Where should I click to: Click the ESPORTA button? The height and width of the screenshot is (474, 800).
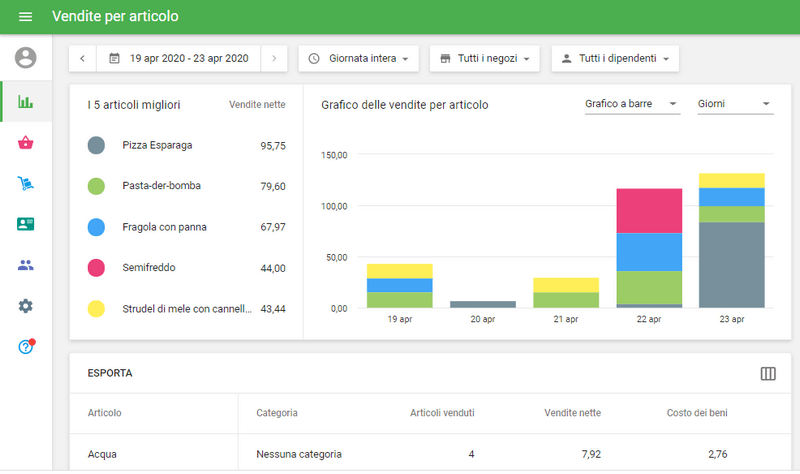click(110, 373)
